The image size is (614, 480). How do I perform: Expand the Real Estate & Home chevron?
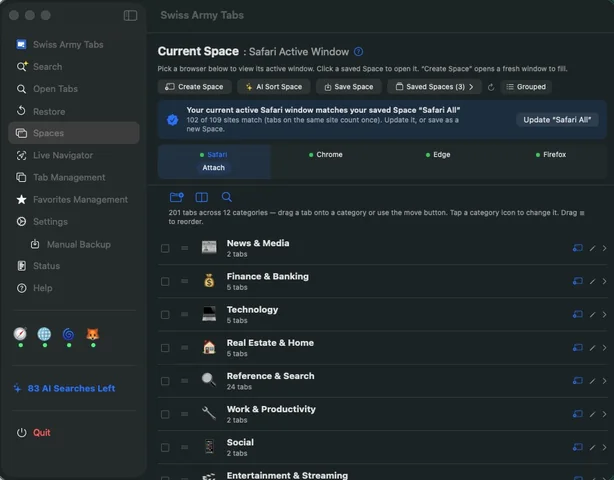click(605, 348)
